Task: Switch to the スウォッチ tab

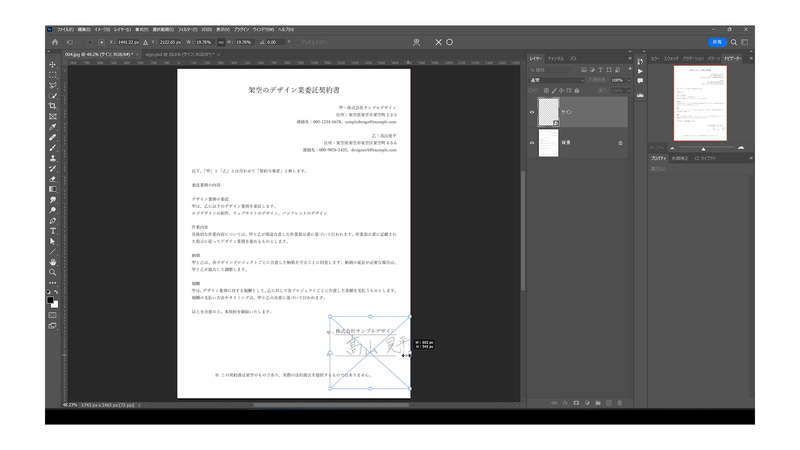Action: (671, 59)
